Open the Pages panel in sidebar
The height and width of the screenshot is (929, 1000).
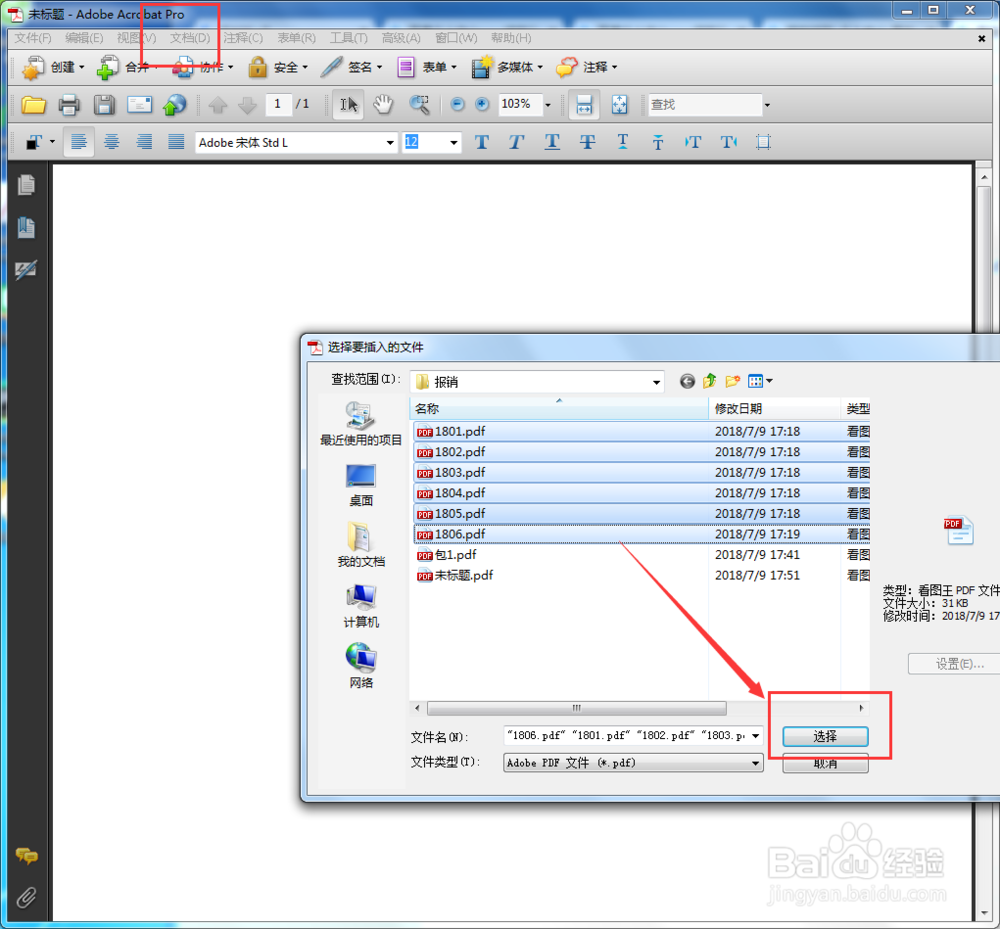point(26,186)
